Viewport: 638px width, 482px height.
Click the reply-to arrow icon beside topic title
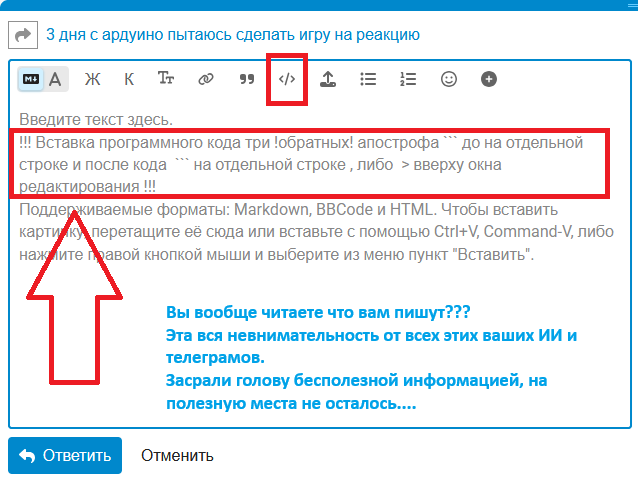click(x=22, y=35)
